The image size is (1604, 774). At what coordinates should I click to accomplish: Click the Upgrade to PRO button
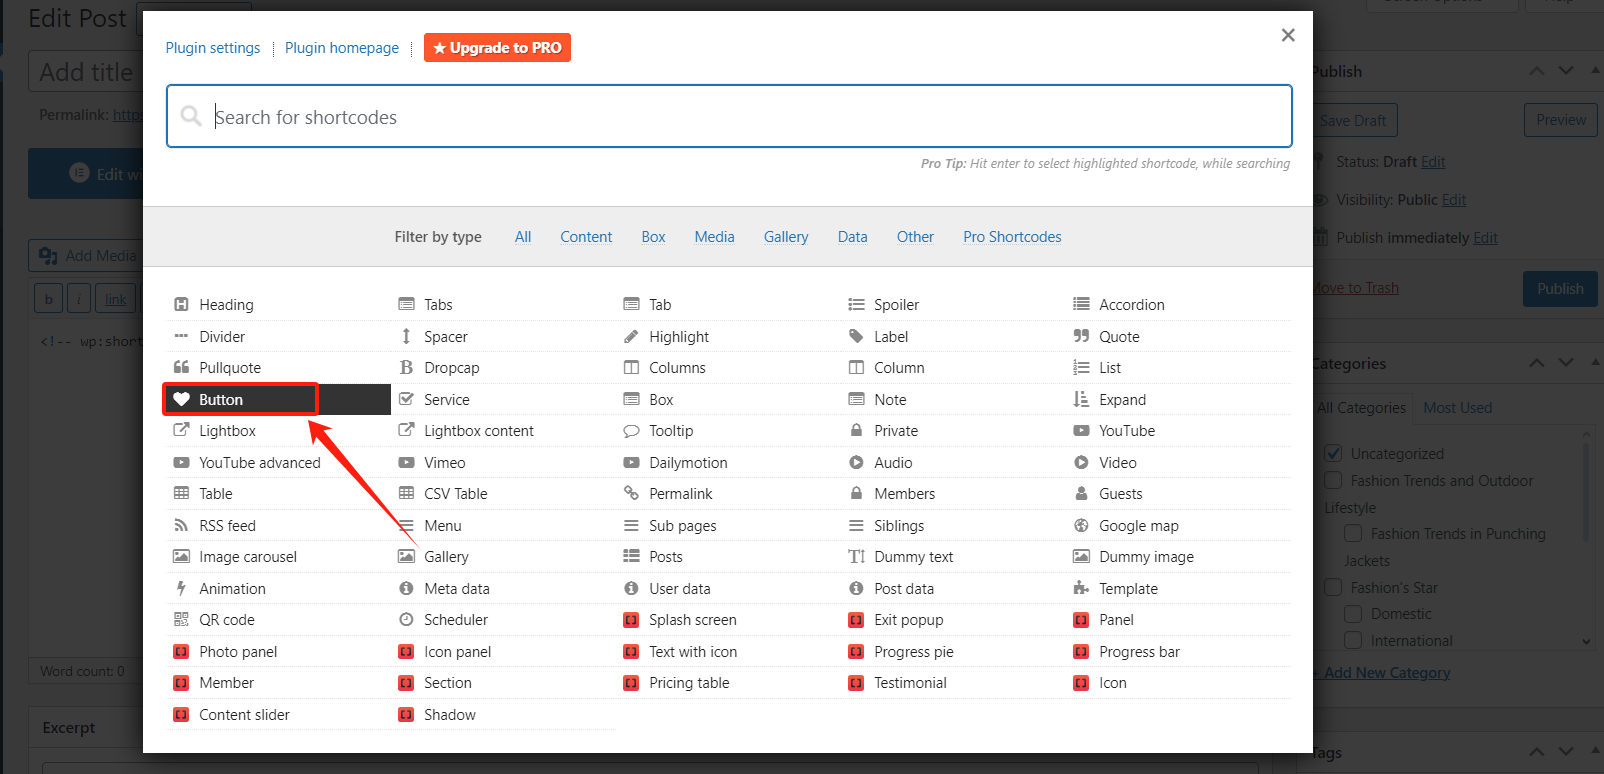pyautogui.click(x=497, y=48)
